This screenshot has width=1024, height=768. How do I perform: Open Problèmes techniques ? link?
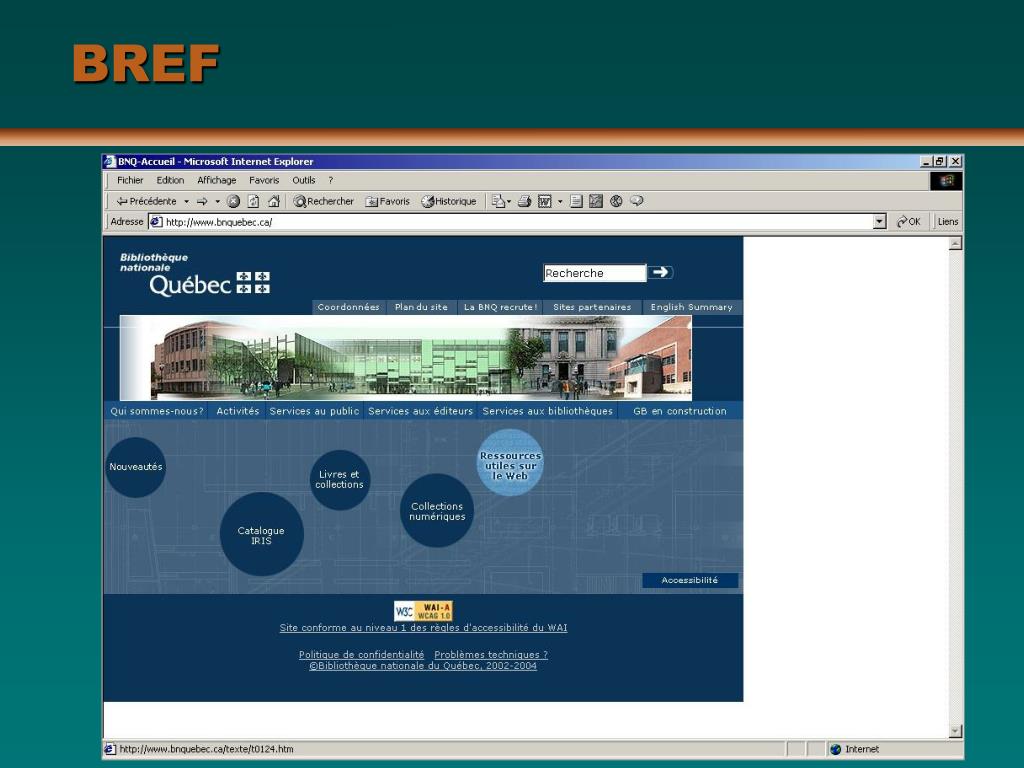pos(491,654)
